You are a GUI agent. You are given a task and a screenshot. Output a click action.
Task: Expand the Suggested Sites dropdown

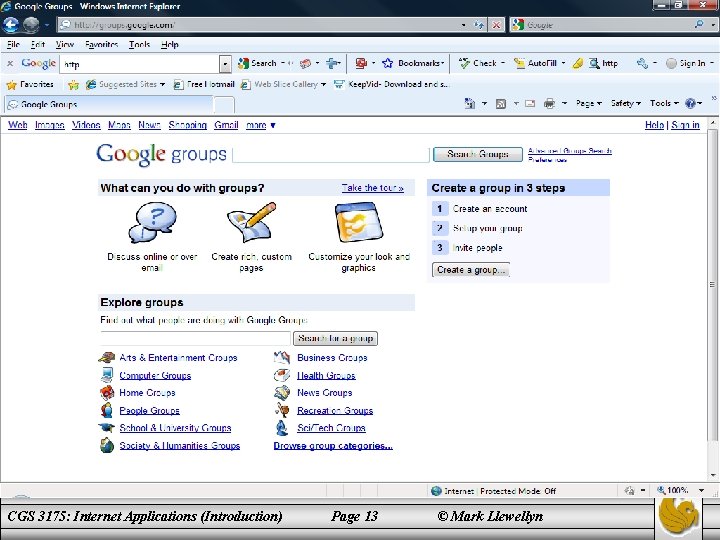(x=163, y=84)
